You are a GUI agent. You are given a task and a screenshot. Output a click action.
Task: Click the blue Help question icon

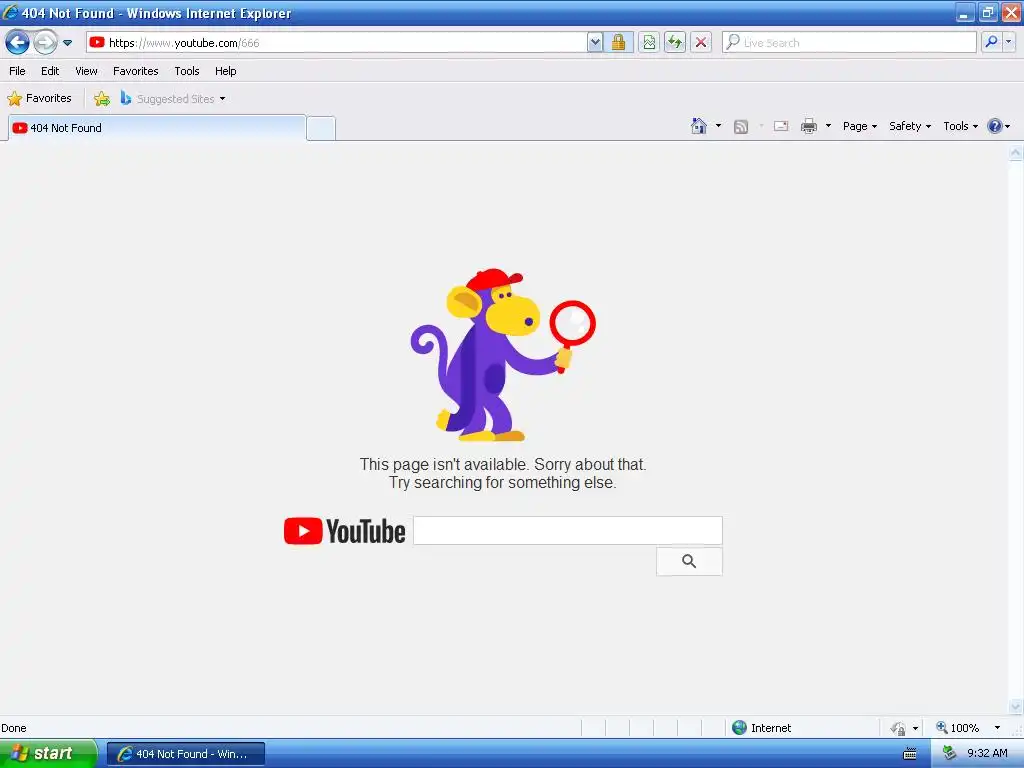pyautogui.click(x=995, y=126)
